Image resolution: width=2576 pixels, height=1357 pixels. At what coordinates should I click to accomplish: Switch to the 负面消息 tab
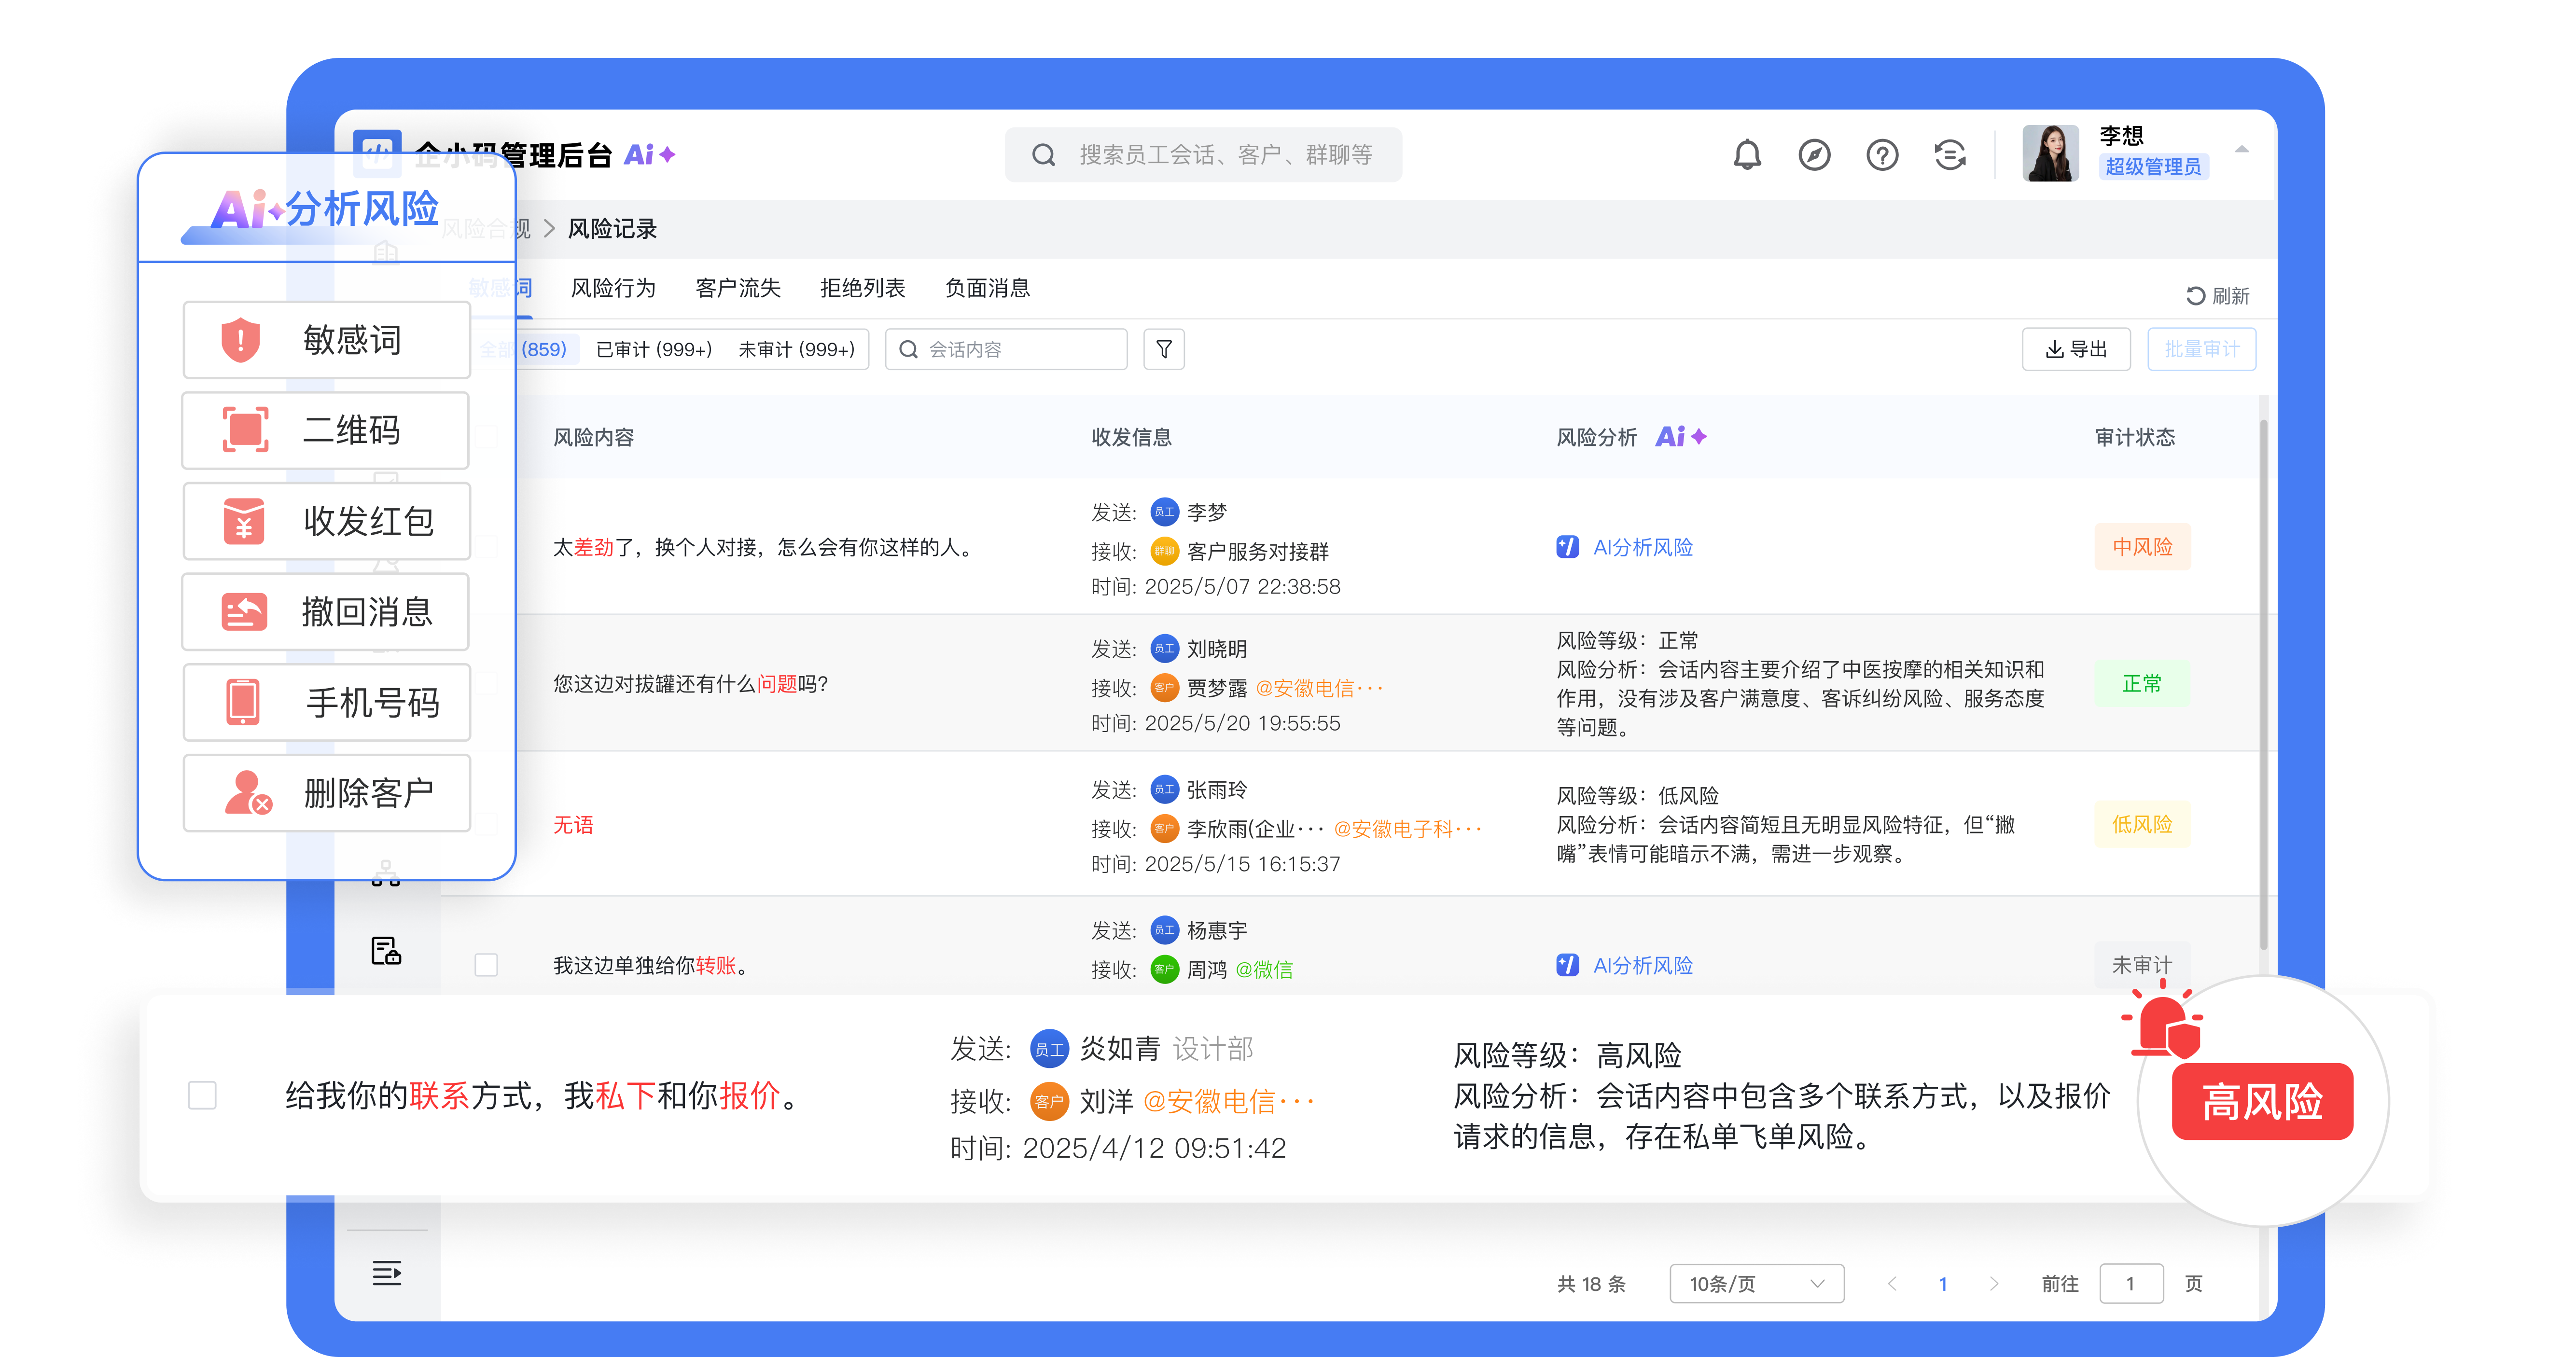987,288
